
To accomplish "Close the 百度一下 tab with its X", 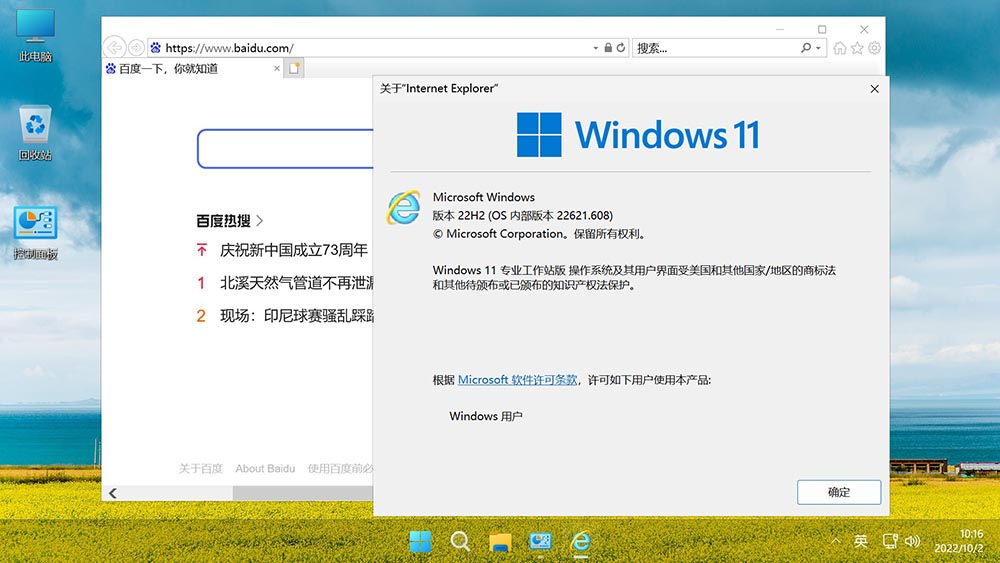I will (277, 68).
